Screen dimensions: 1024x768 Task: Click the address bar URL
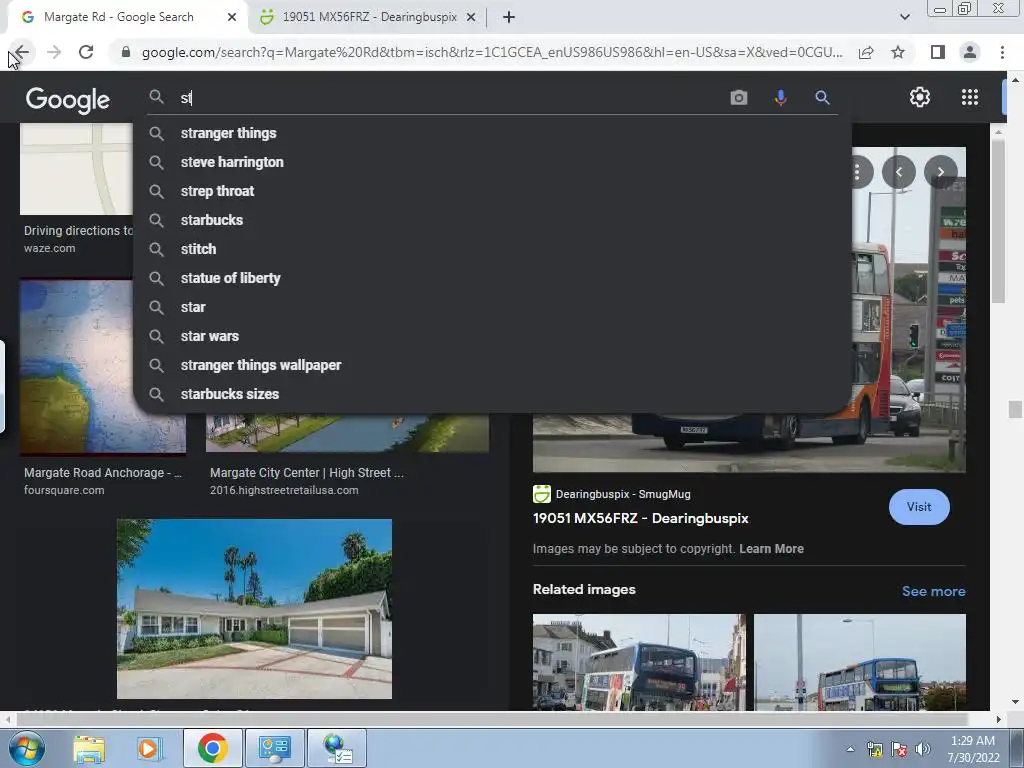(492, 52)
